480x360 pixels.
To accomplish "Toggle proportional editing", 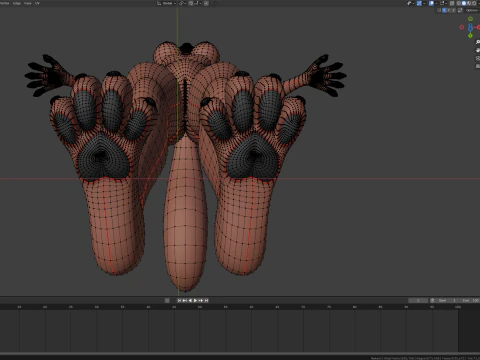I will click(206, 3).
